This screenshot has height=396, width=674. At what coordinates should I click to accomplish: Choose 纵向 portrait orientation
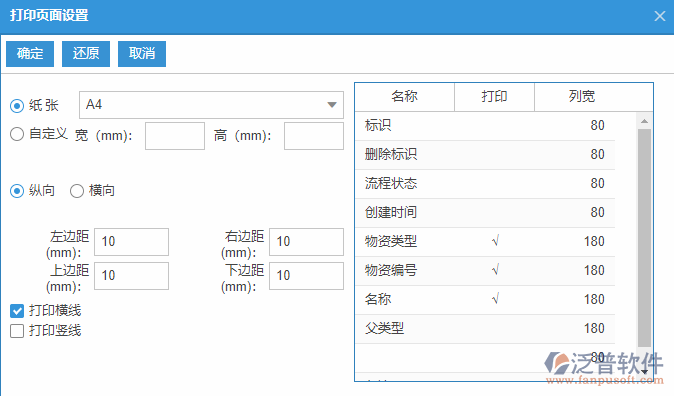(x=17, y=191)
